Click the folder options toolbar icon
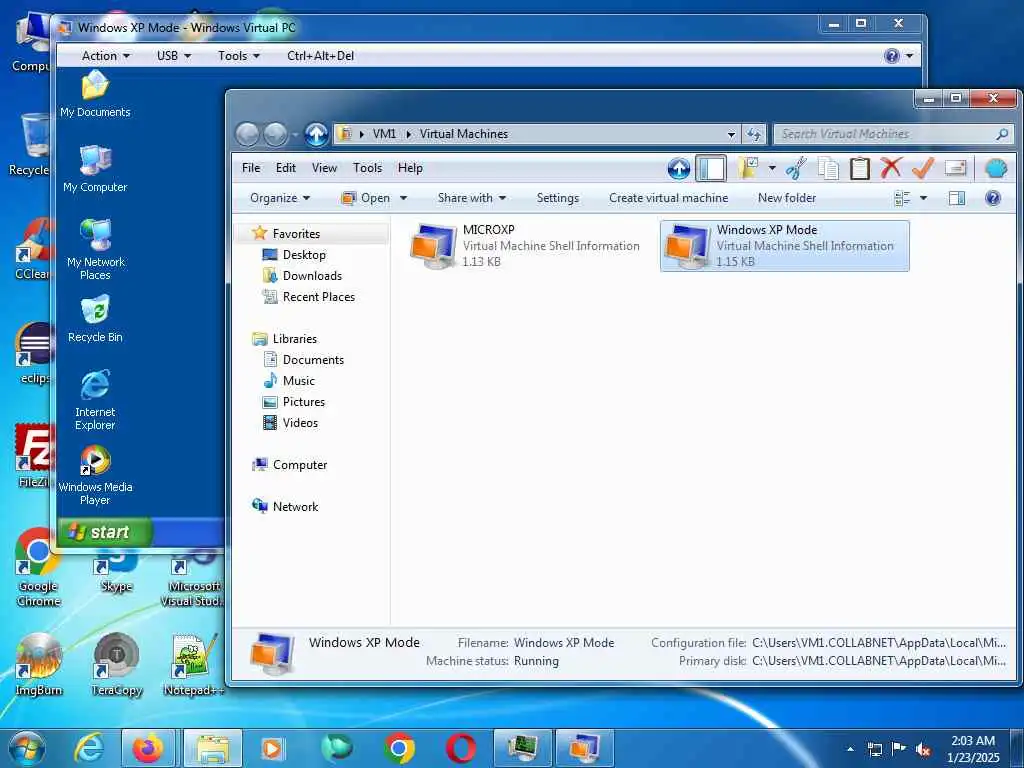Screen dimensions: 1024x768 [x=748, y=168]
